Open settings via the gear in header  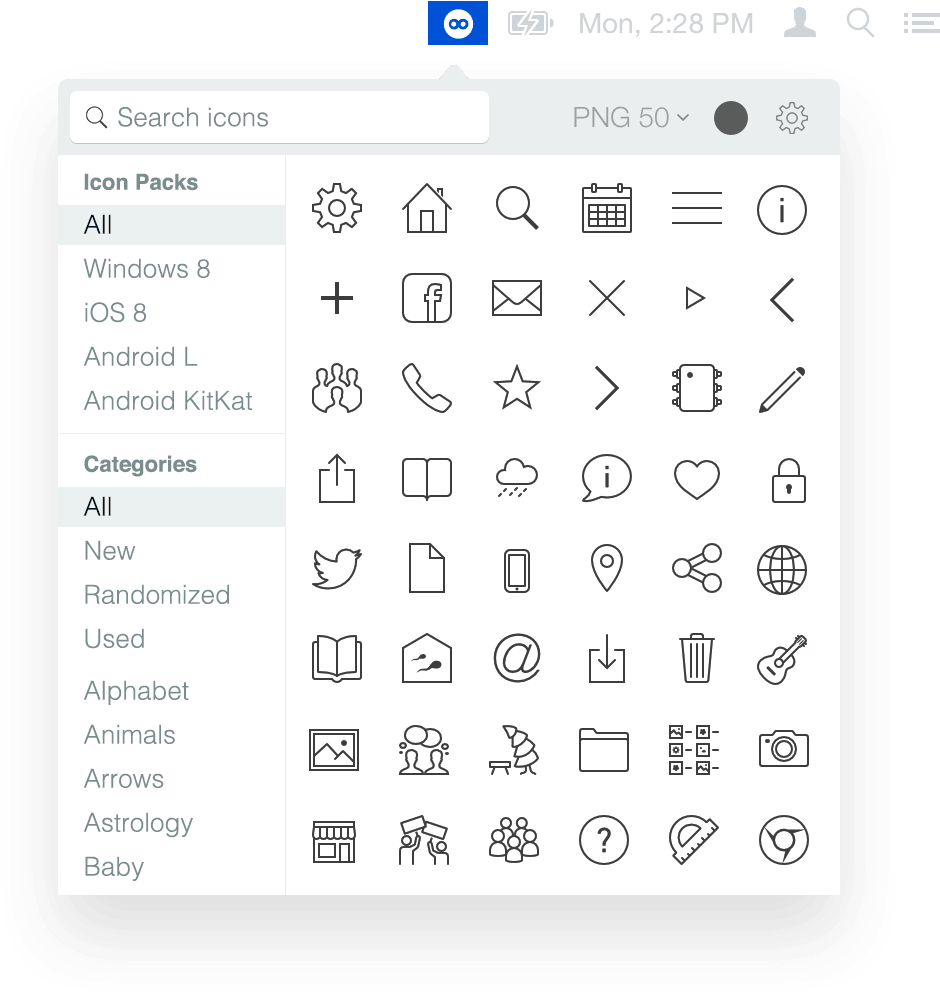(791, 118)
